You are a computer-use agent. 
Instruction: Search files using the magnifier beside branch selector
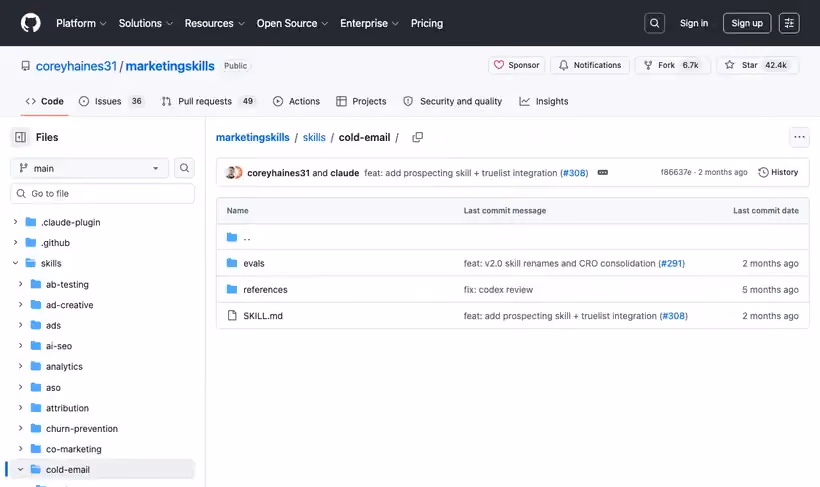coord(184,168)
